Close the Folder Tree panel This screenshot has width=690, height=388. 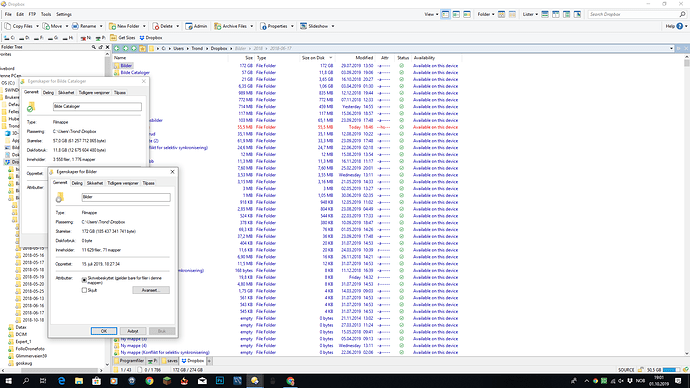coord(107,47)
